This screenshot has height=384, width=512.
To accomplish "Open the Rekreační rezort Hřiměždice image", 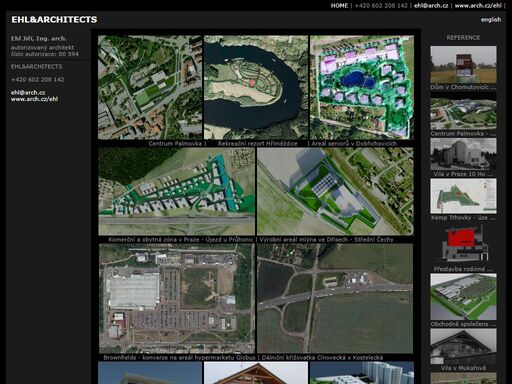I will [x=256, y=87].
